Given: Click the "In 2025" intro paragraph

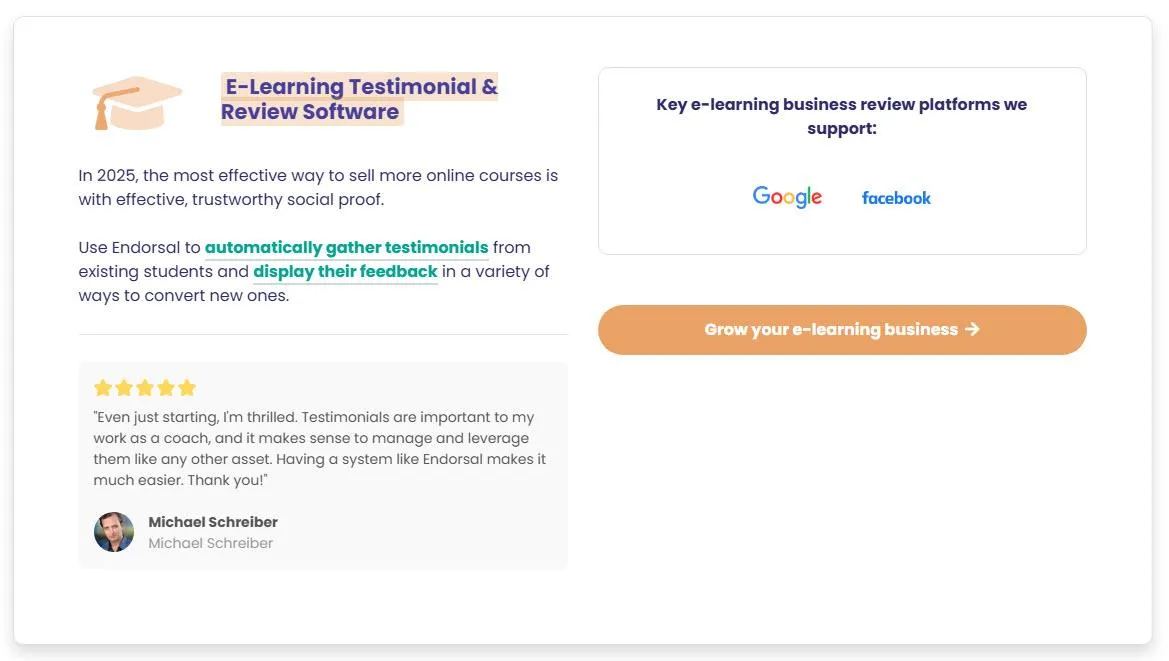Looking at the screenshot, I should tap(318, 187).
